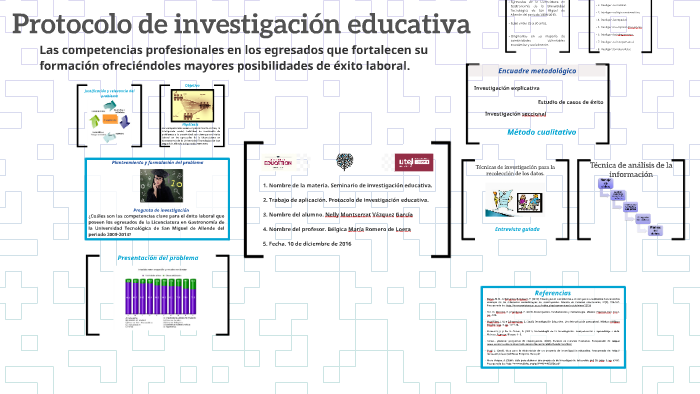Select line '3. Nombre del alumno'
Screen dimensions: 700x394
[x=338, y=215]
